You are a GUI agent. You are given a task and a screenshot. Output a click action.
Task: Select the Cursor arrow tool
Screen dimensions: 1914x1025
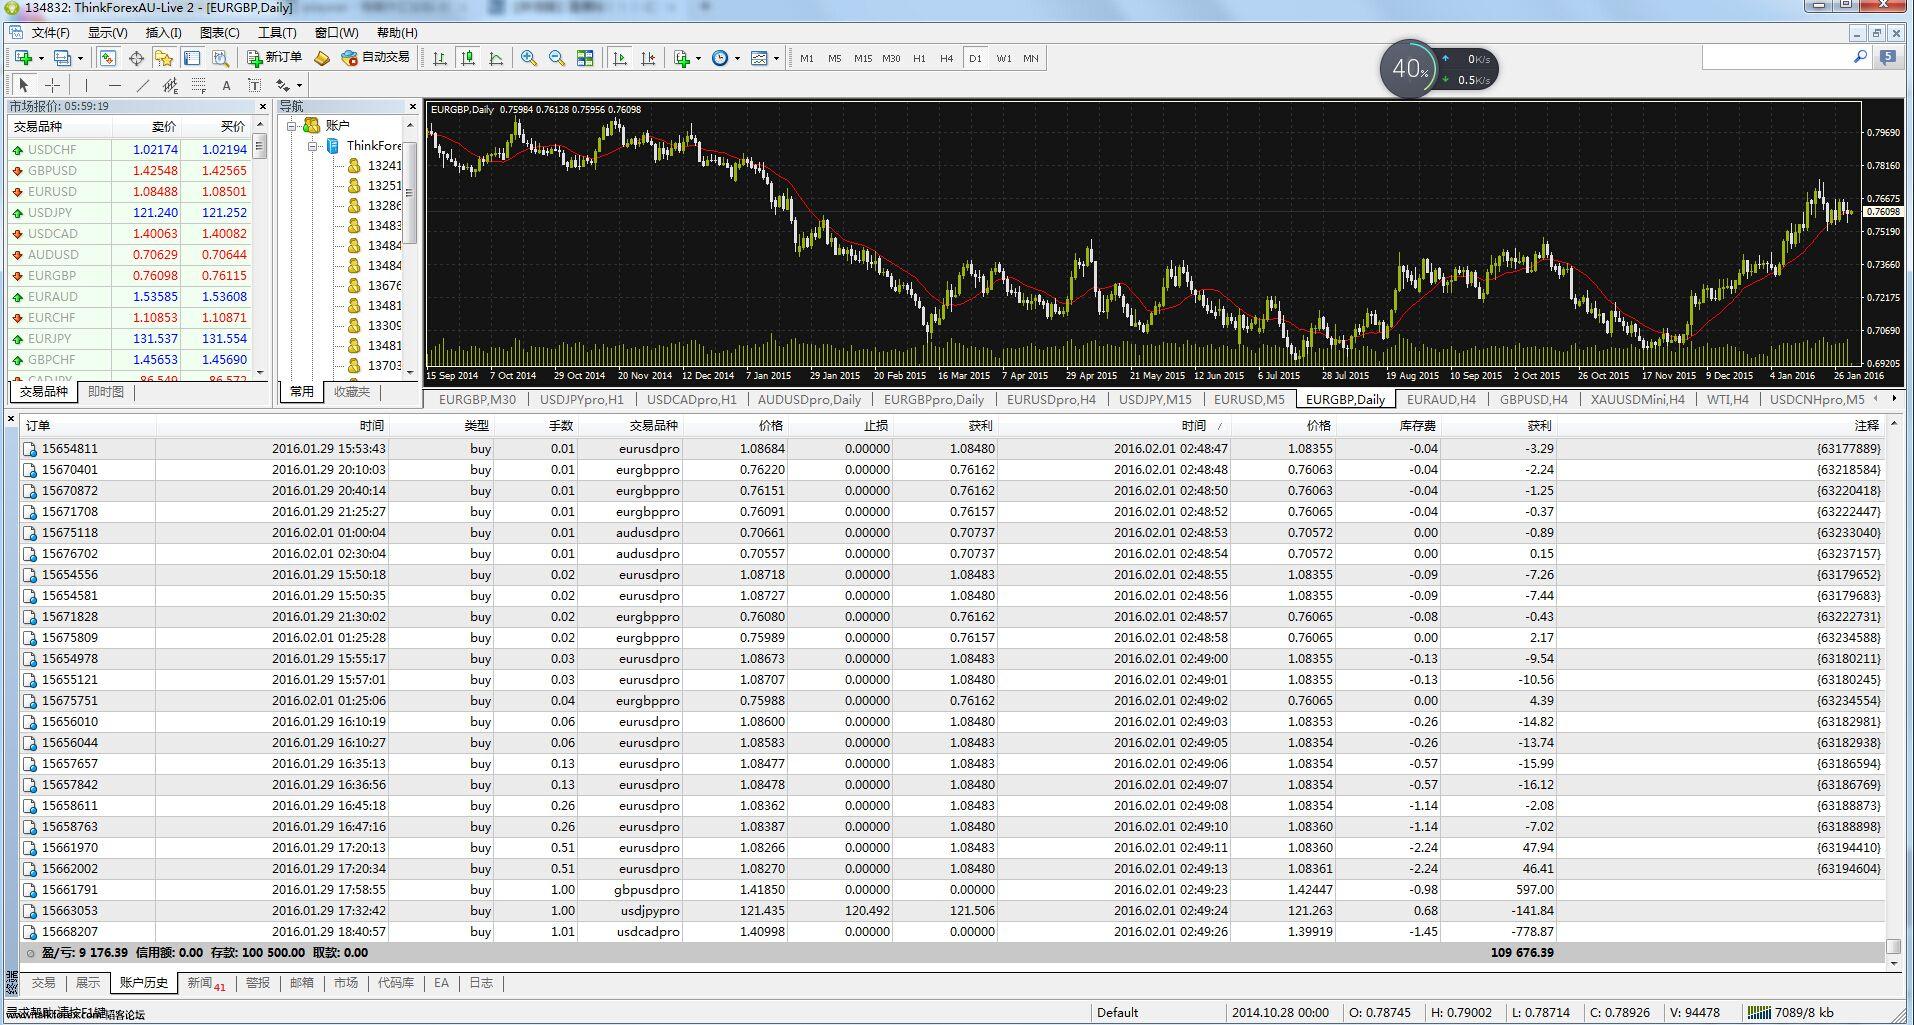[x=24, y=85]
